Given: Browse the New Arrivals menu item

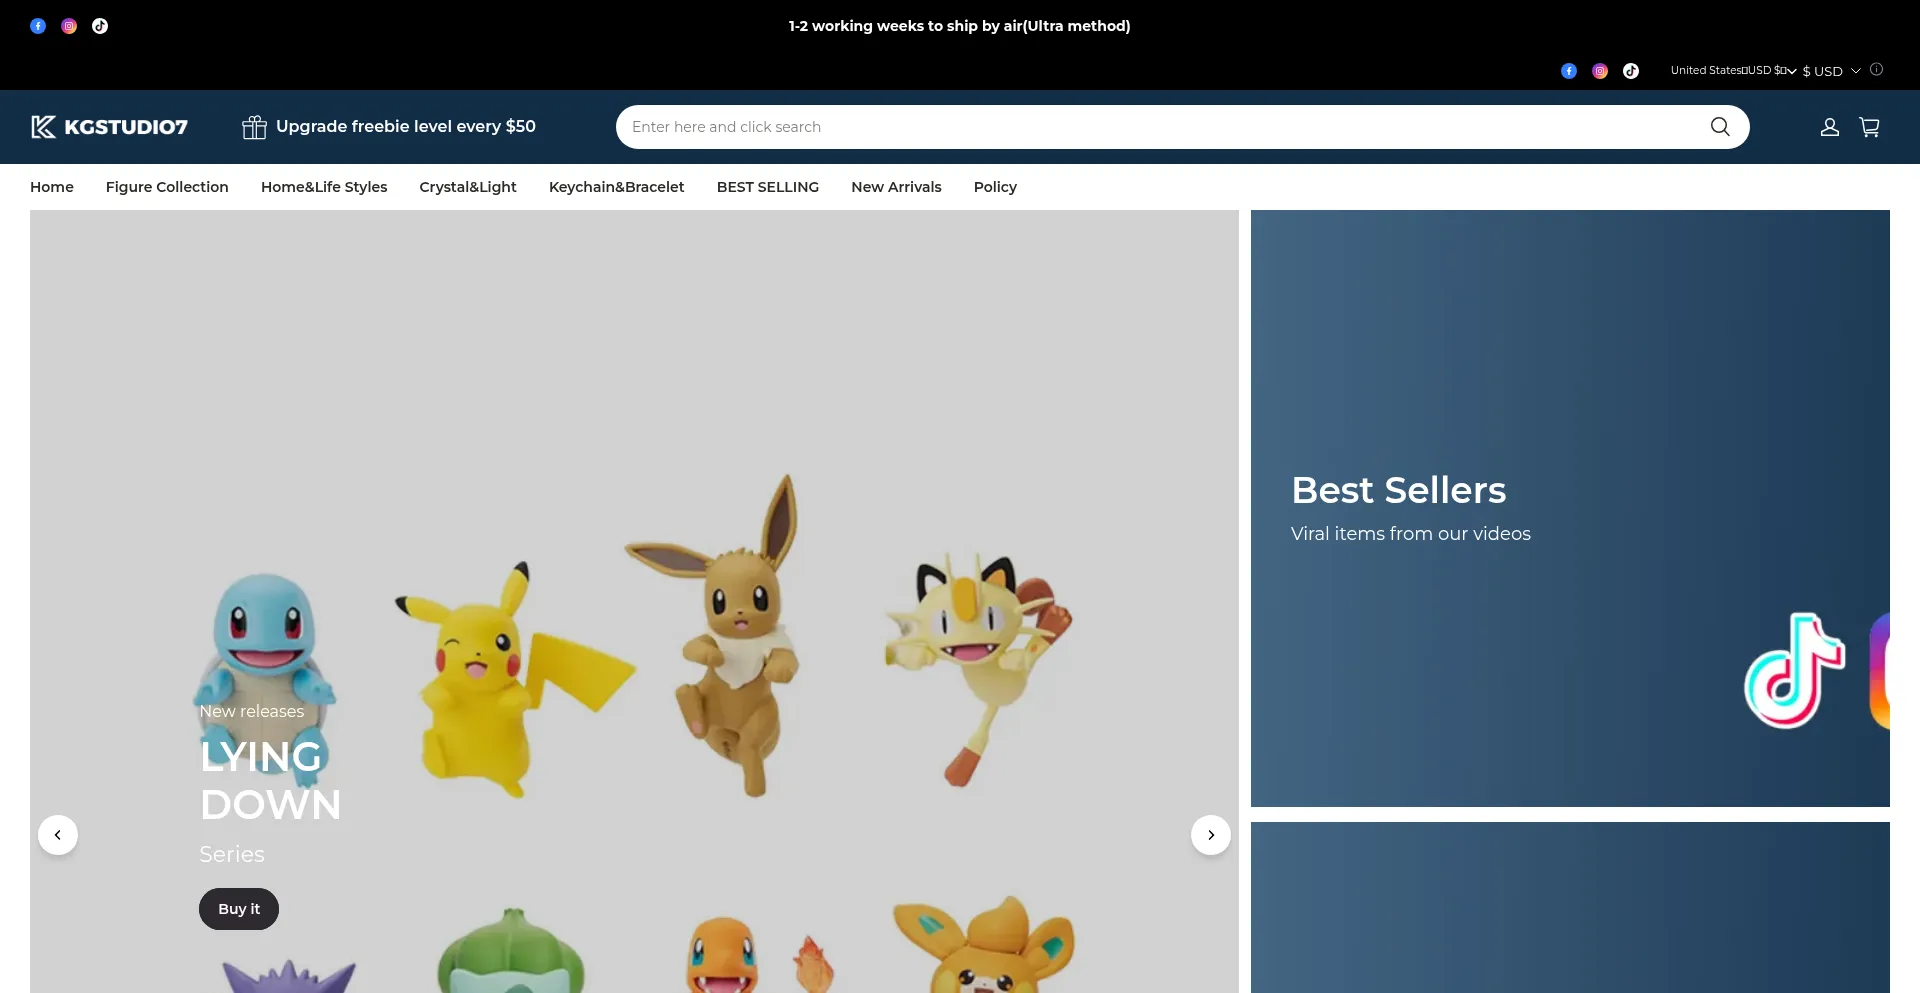Looking at the screenshot, I should (896, 187).
